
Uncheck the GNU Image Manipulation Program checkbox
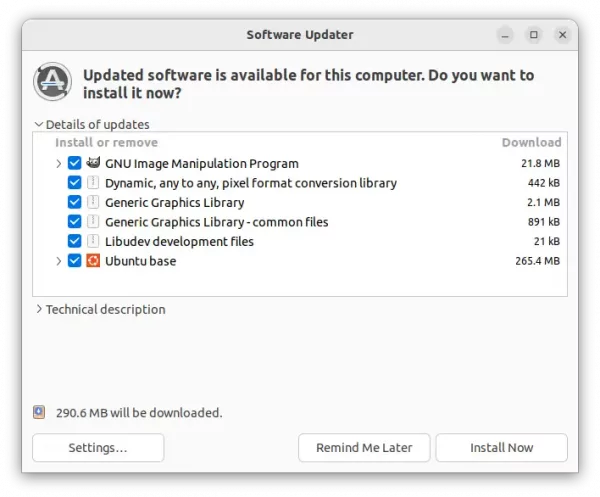pyautogui.click(x=75, y=163)
